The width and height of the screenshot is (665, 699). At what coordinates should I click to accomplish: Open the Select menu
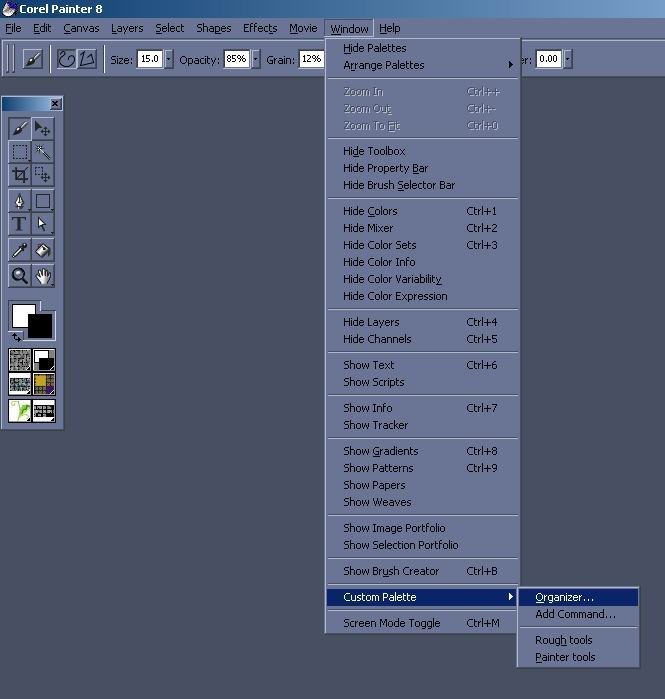point(169,29)
